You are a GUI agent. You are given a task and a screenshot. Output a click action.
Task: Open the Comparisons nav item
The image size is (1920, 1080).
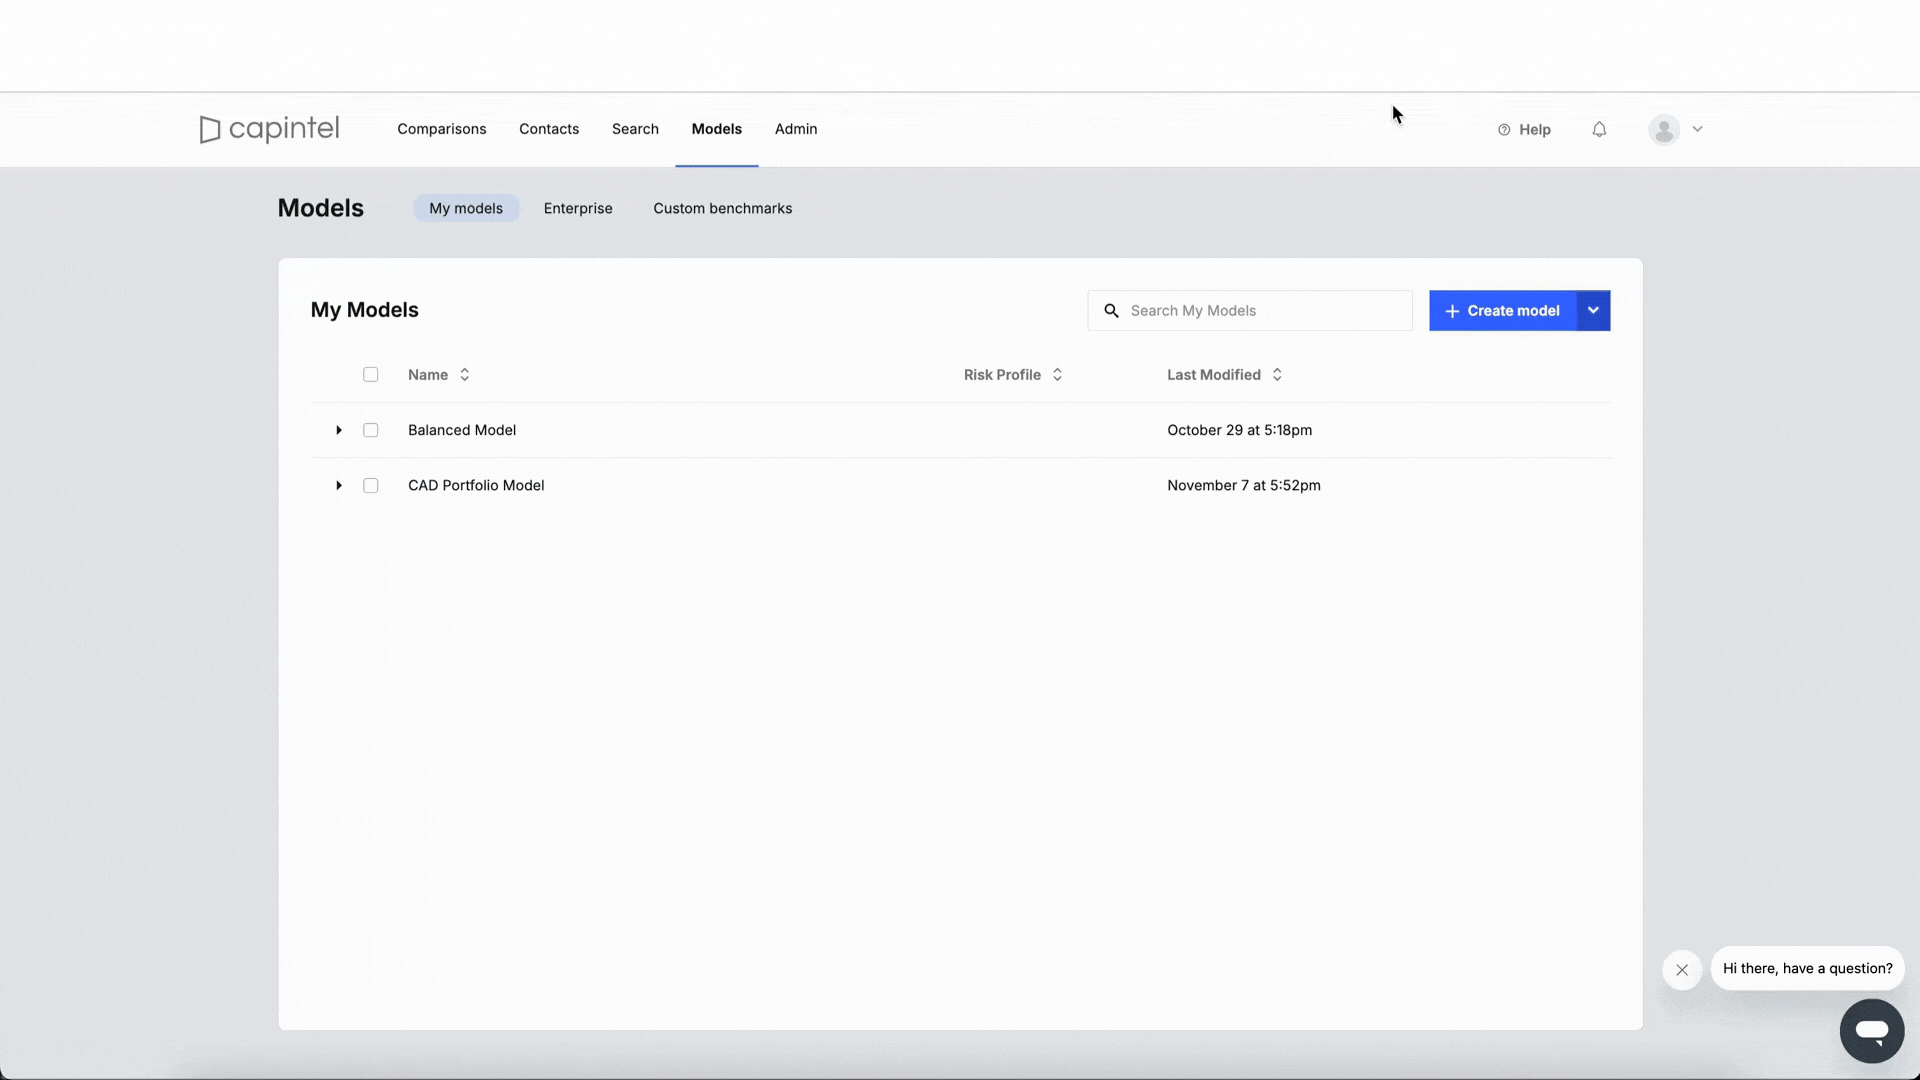click(x=441, y=129)
